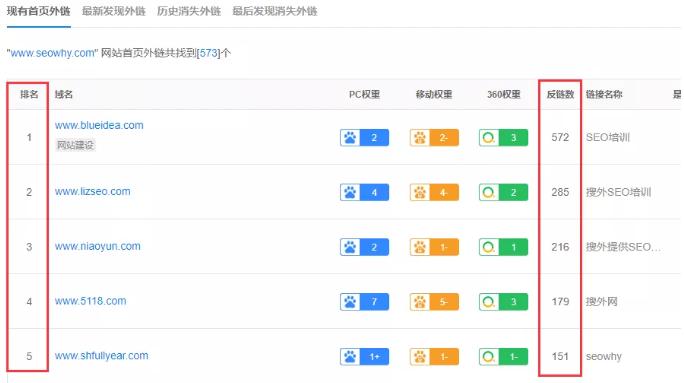Screen dimensions: 684x383
Task: Open the 最新发现外链 tab
Action: [113, 11]
